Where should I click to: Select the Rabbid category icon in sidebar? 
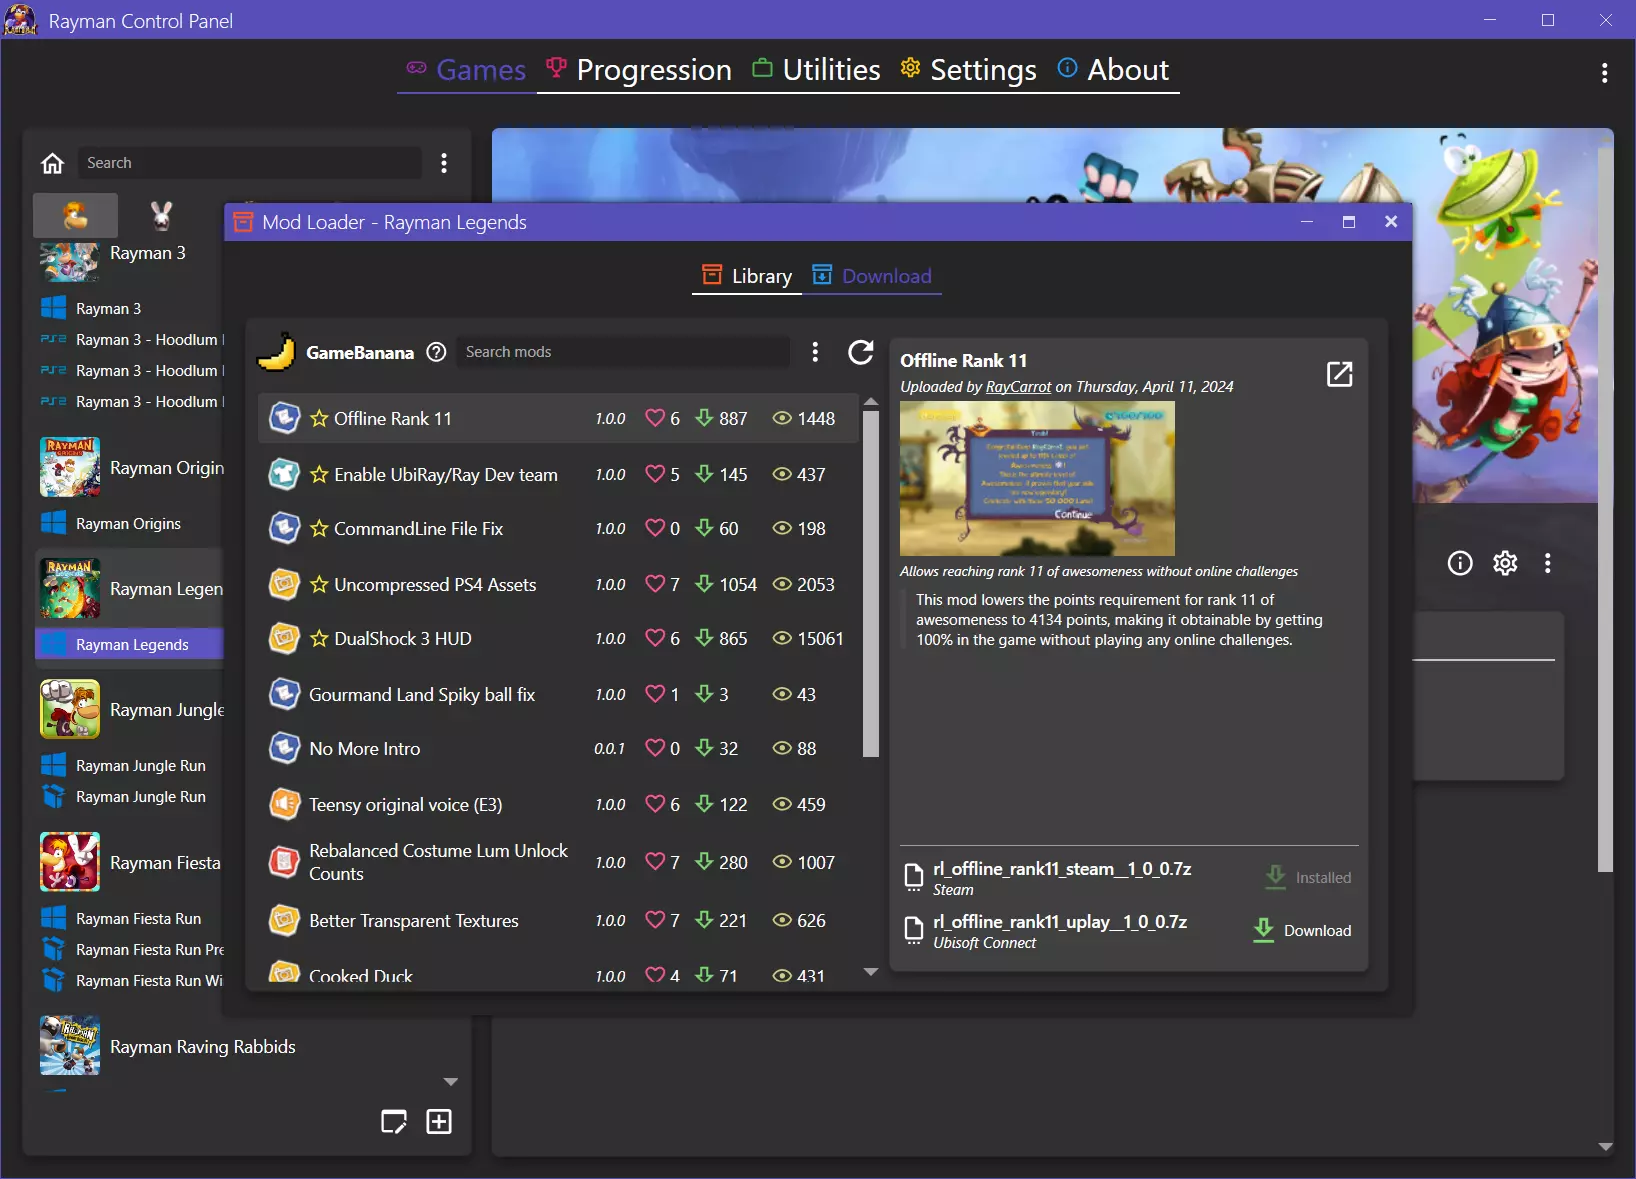[161, 215]
